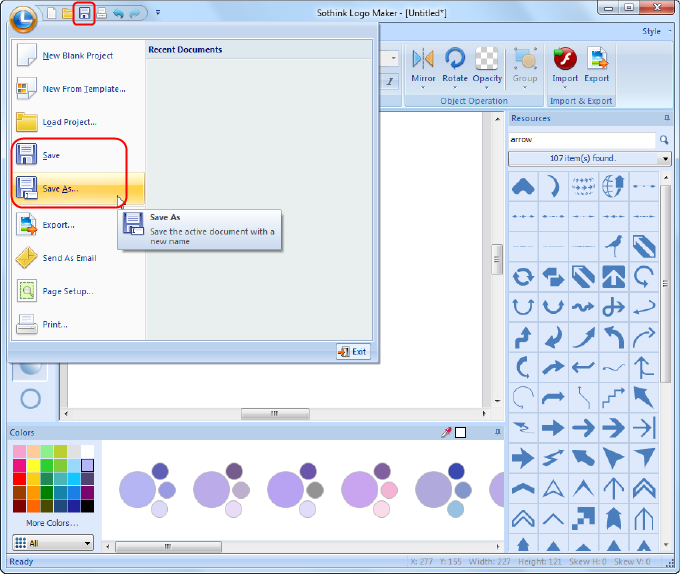Select the bird silhouette resource shape

613,246
